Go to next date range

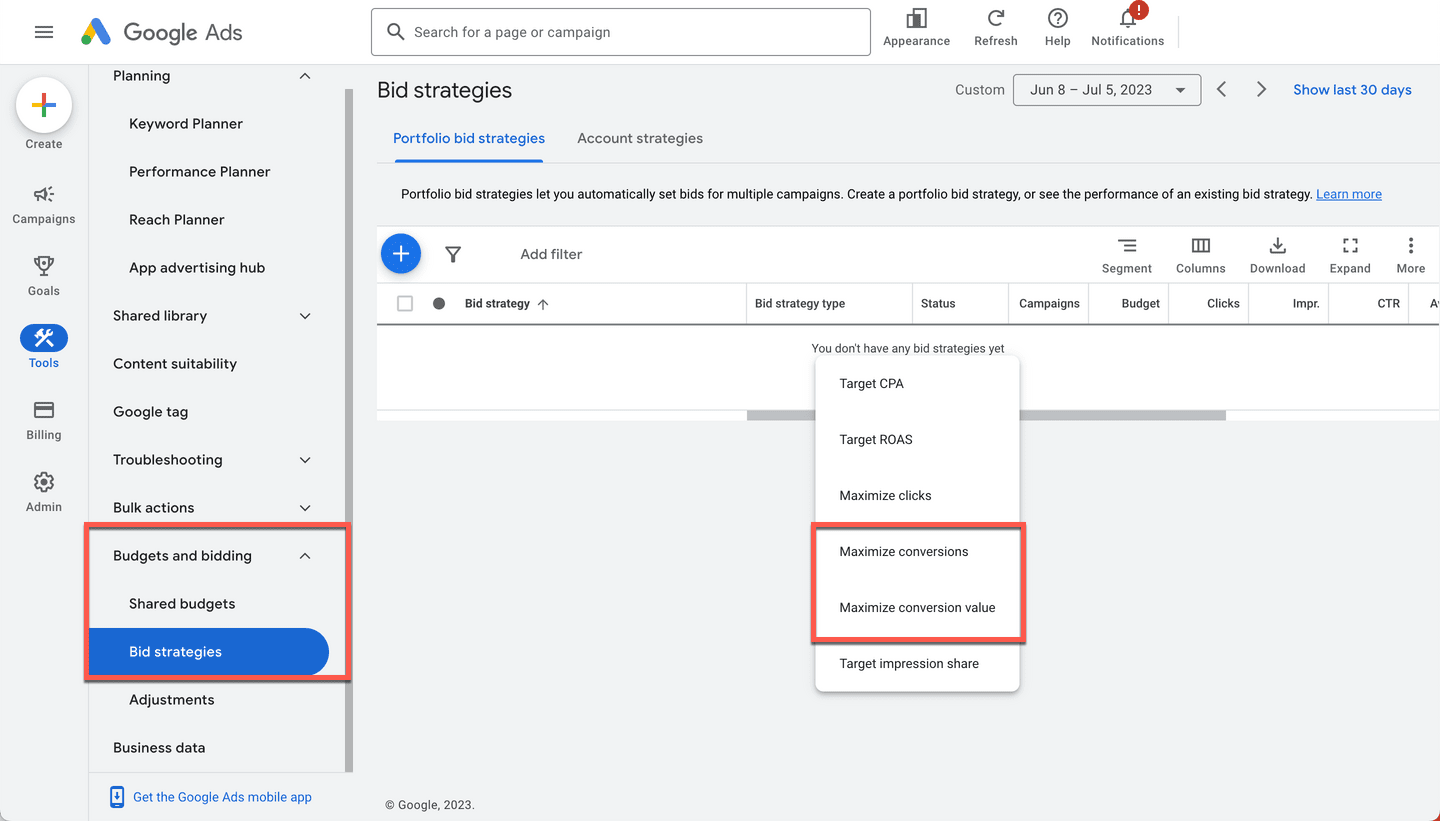(1262, 90)
